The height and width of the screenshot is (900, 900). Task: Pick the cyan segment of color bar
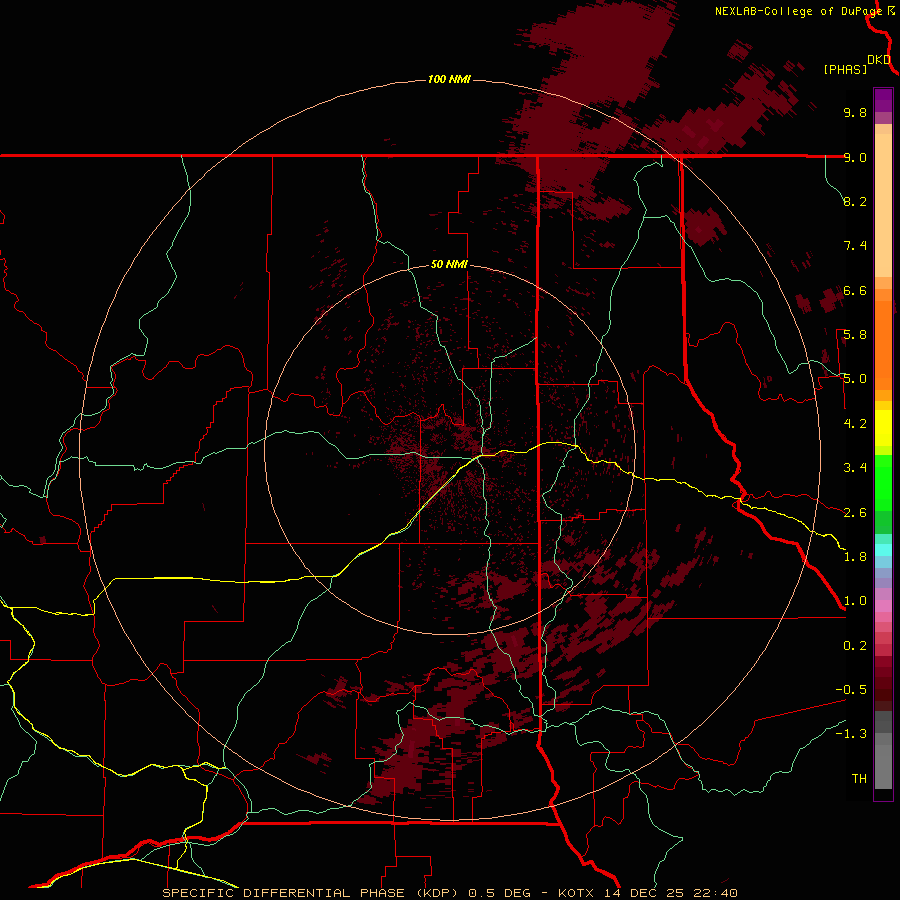pos(883,550)
